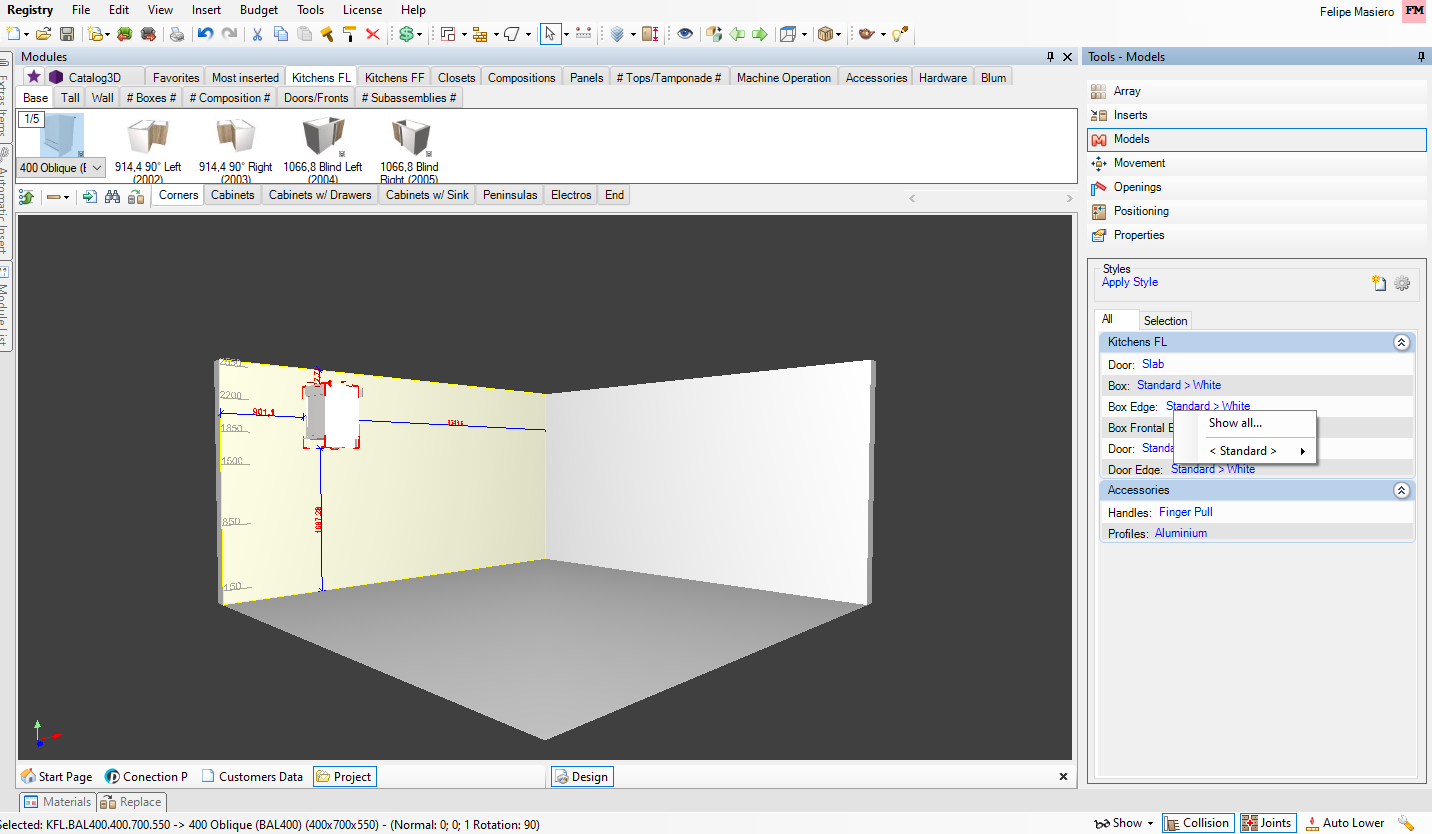This screenshot has height=834, width=1432.
Task: Click the green left arrow icon
Action: coord(737,34)
